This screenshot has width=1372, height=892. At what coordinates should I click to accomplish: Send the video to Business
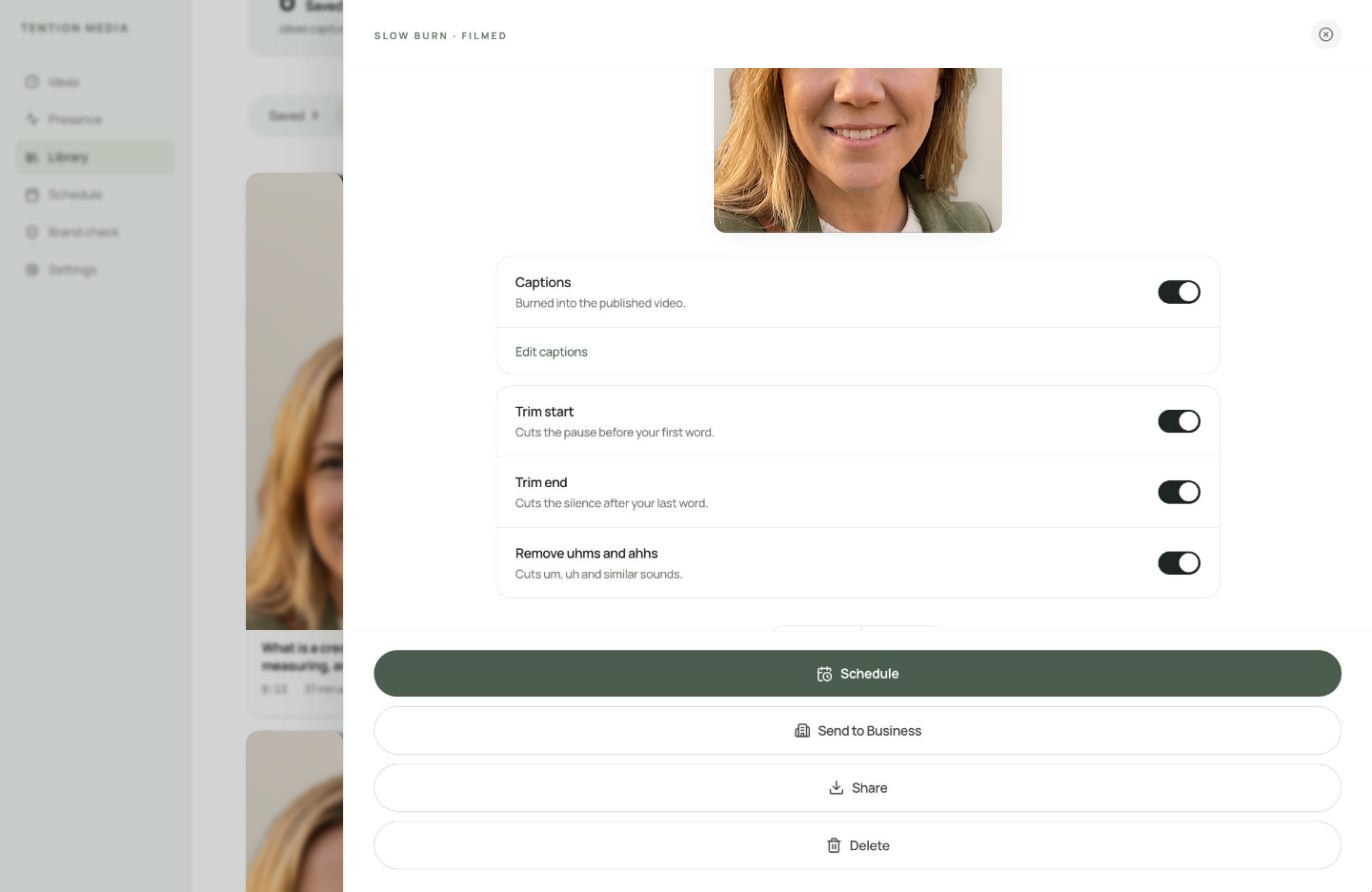[857, 731]
